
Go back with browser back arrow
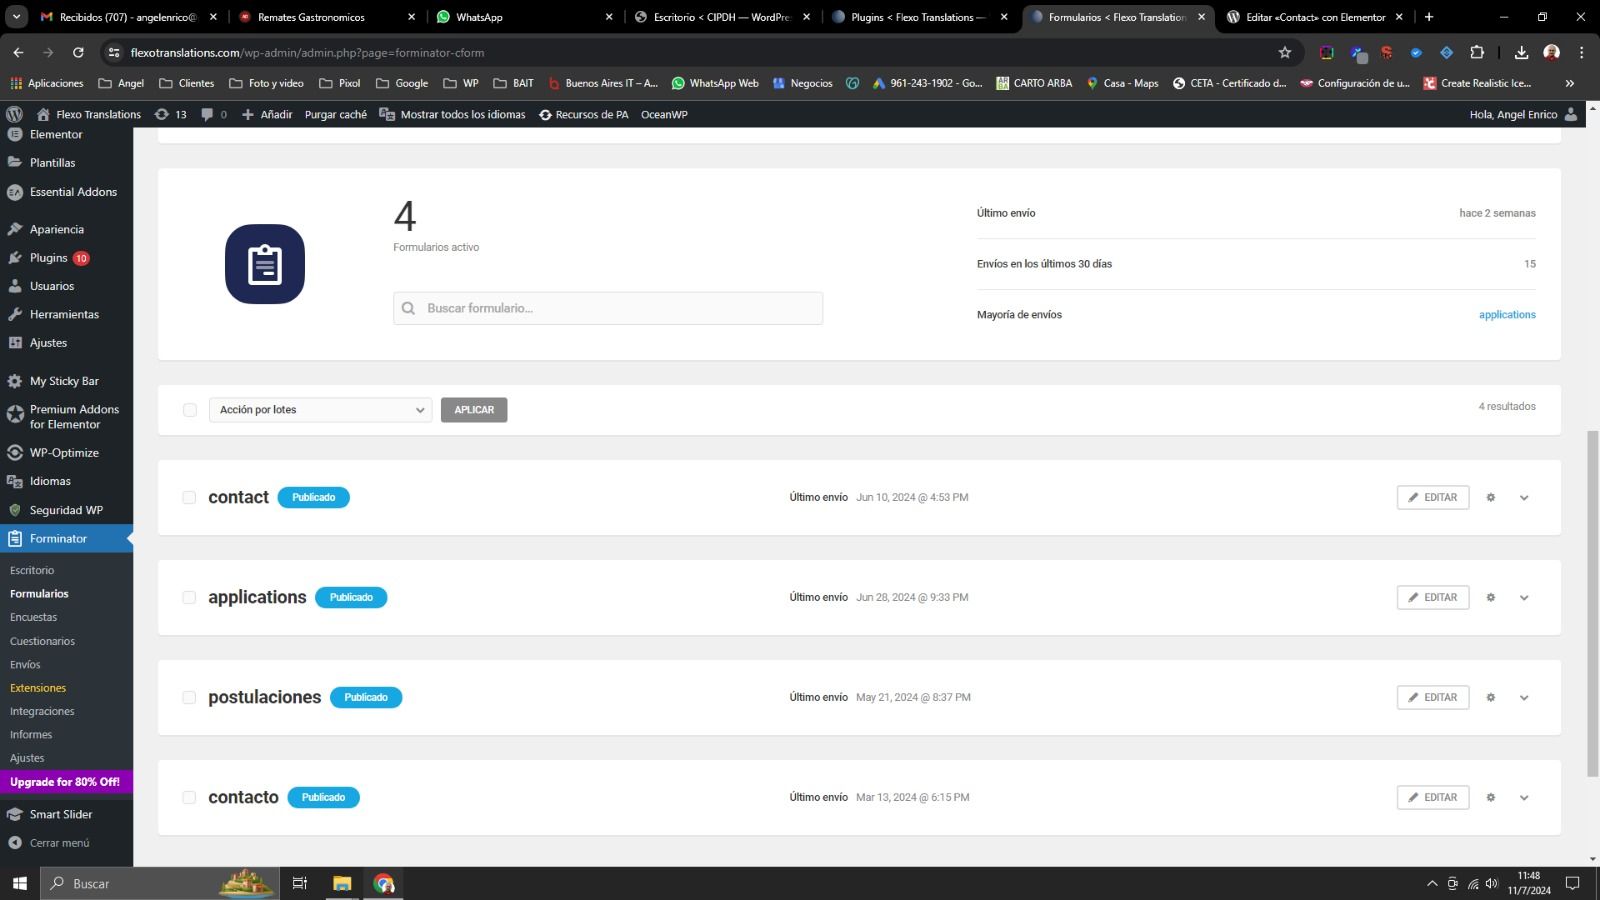coord(18,52)
